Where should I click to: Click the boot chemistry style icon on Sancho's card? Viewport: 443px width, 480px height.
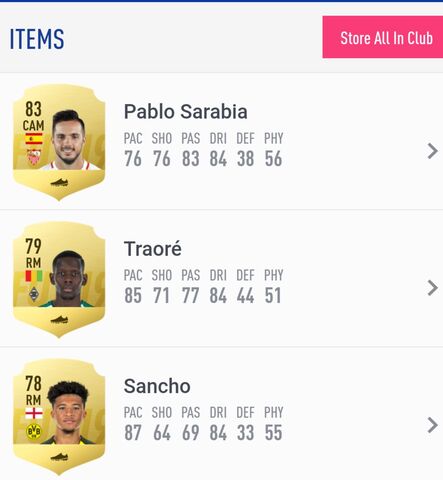pyautogui.click(x=59, y=457)
